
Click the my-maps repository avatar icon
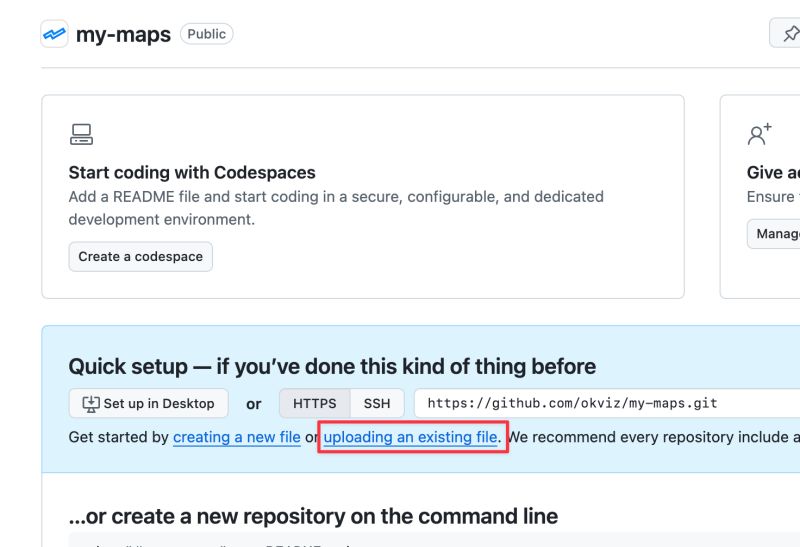click(x=54, y=34)
